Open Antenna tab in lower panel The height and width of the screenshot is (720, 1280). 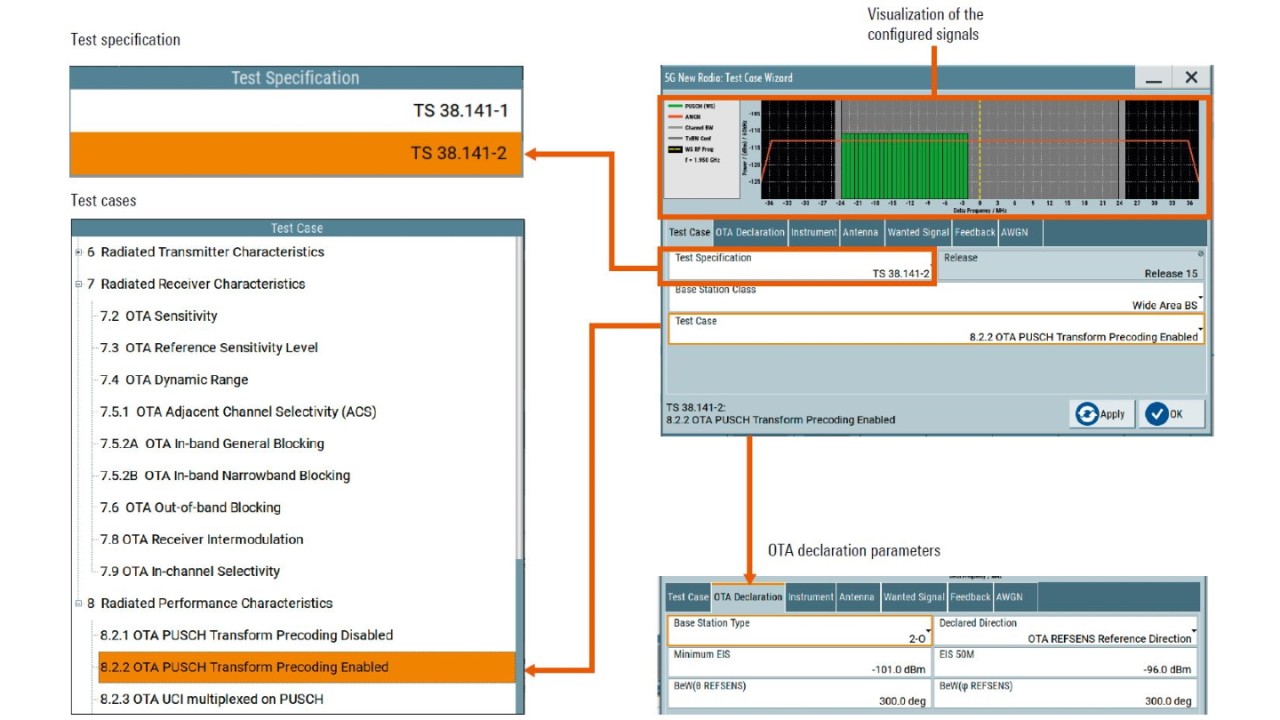(x=857, y=597)
